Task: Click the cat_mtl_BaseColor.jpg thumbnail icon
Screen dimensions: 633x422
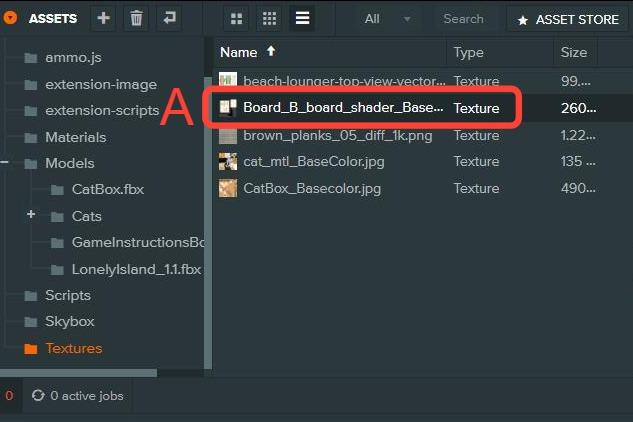Action: (228, 161)
